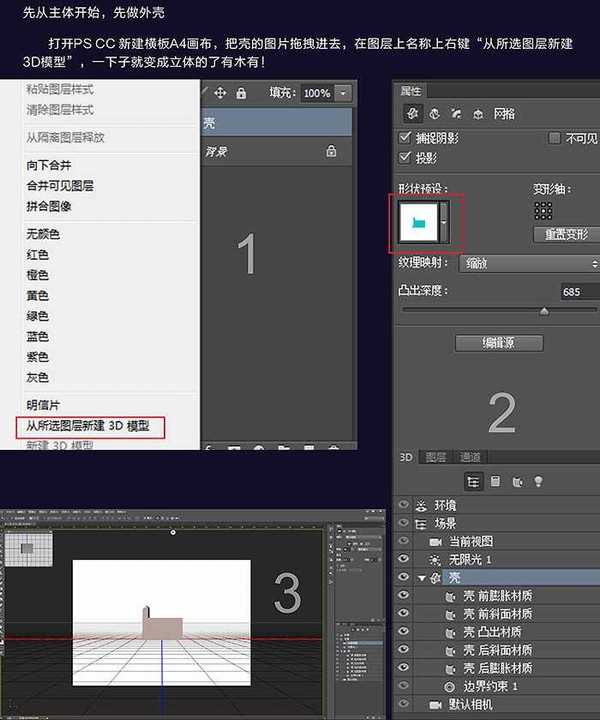Open the 填充 percentage dropdown arrow
This screenshot has width=600, height=720.
pyautogui.click(x=342, y=93)
